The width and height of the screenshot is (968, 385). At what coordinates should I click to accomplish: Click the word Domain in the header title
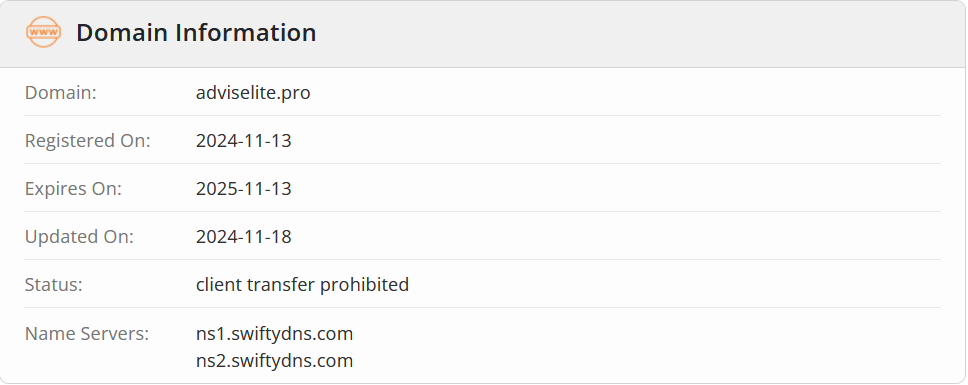pyautogui.click(x=122, y=33)
